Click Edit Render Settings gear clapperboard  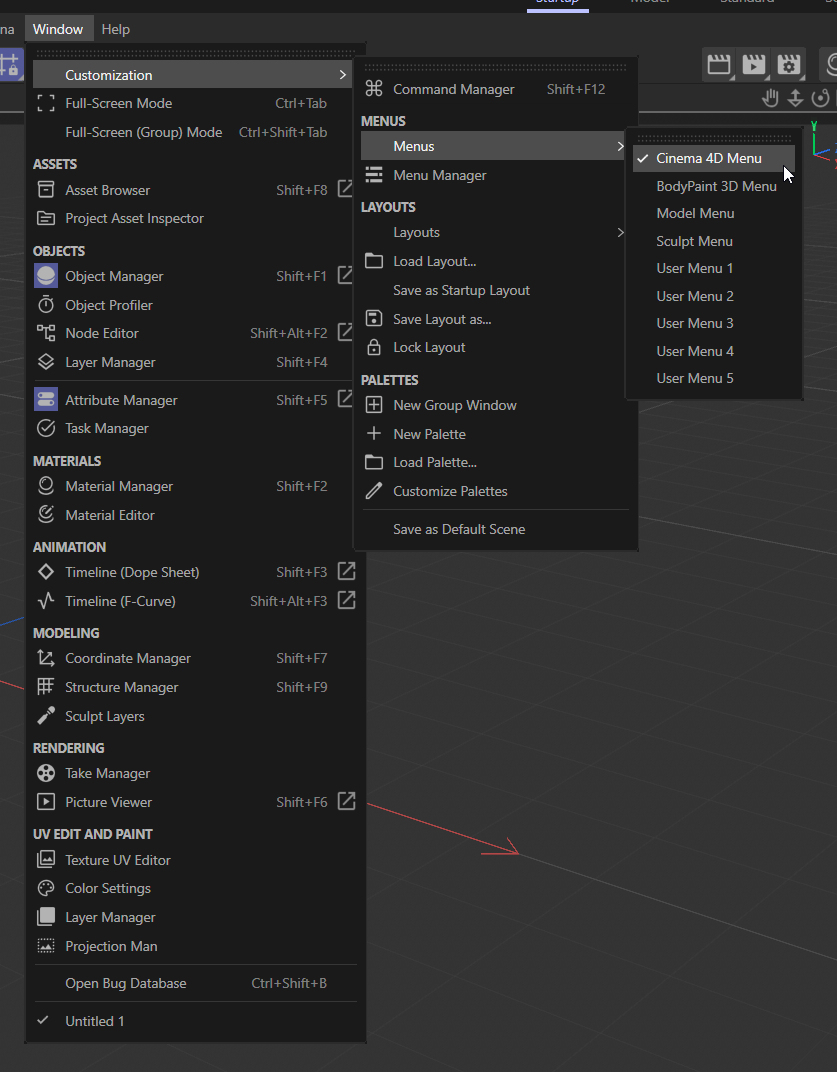[x=788, y=65]
